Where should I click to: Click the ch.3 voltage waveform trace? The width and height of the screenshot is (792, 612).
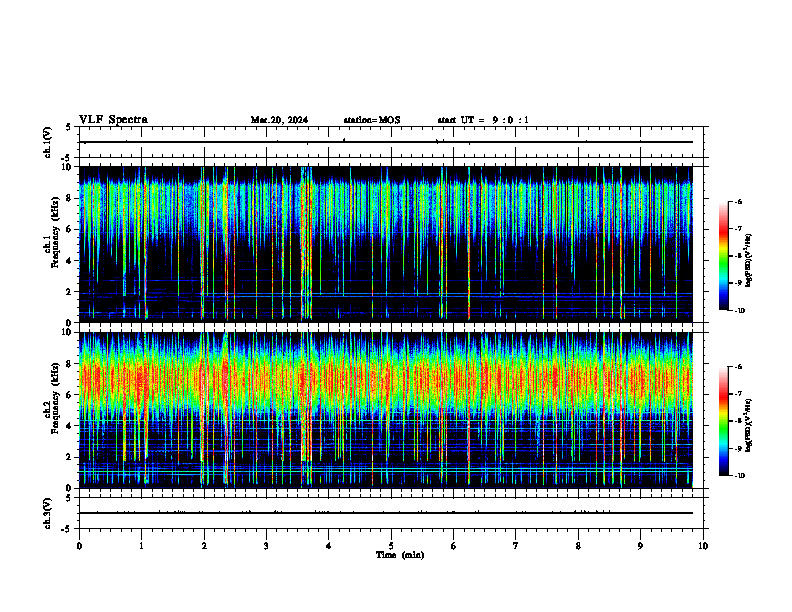point(386,513)
